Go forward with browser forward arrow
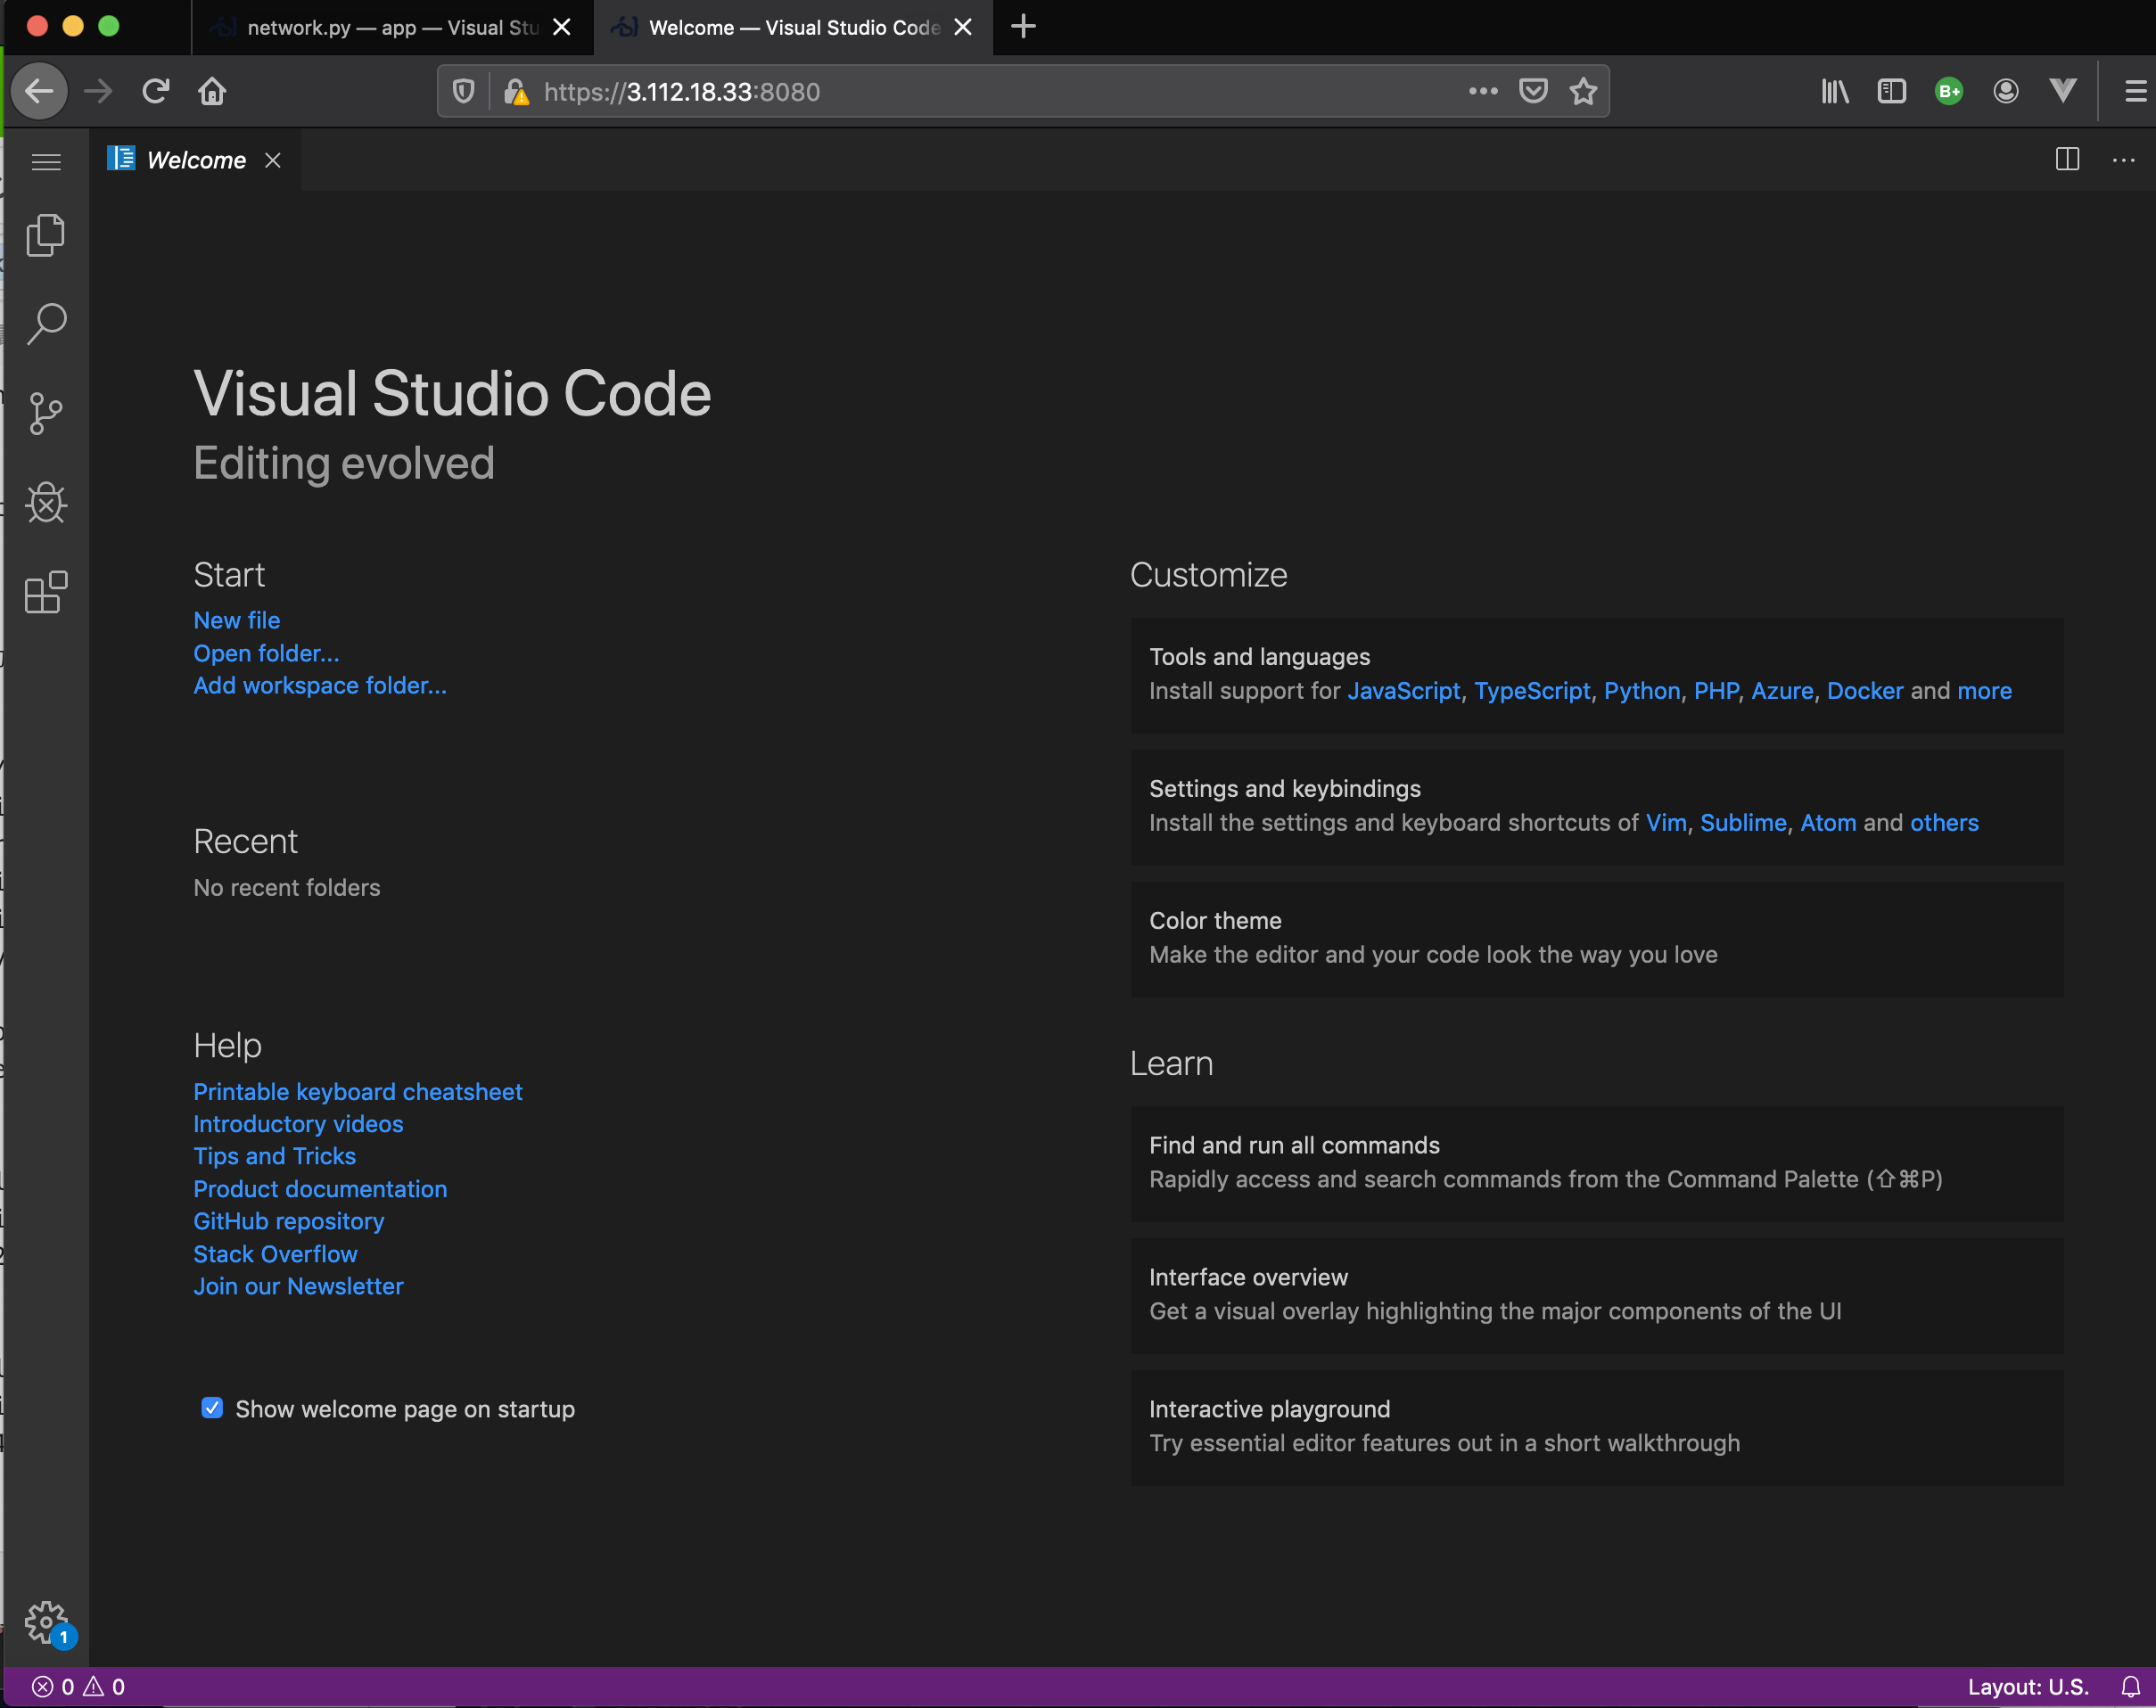The image size is (2156, 1708). pos(98,91)
